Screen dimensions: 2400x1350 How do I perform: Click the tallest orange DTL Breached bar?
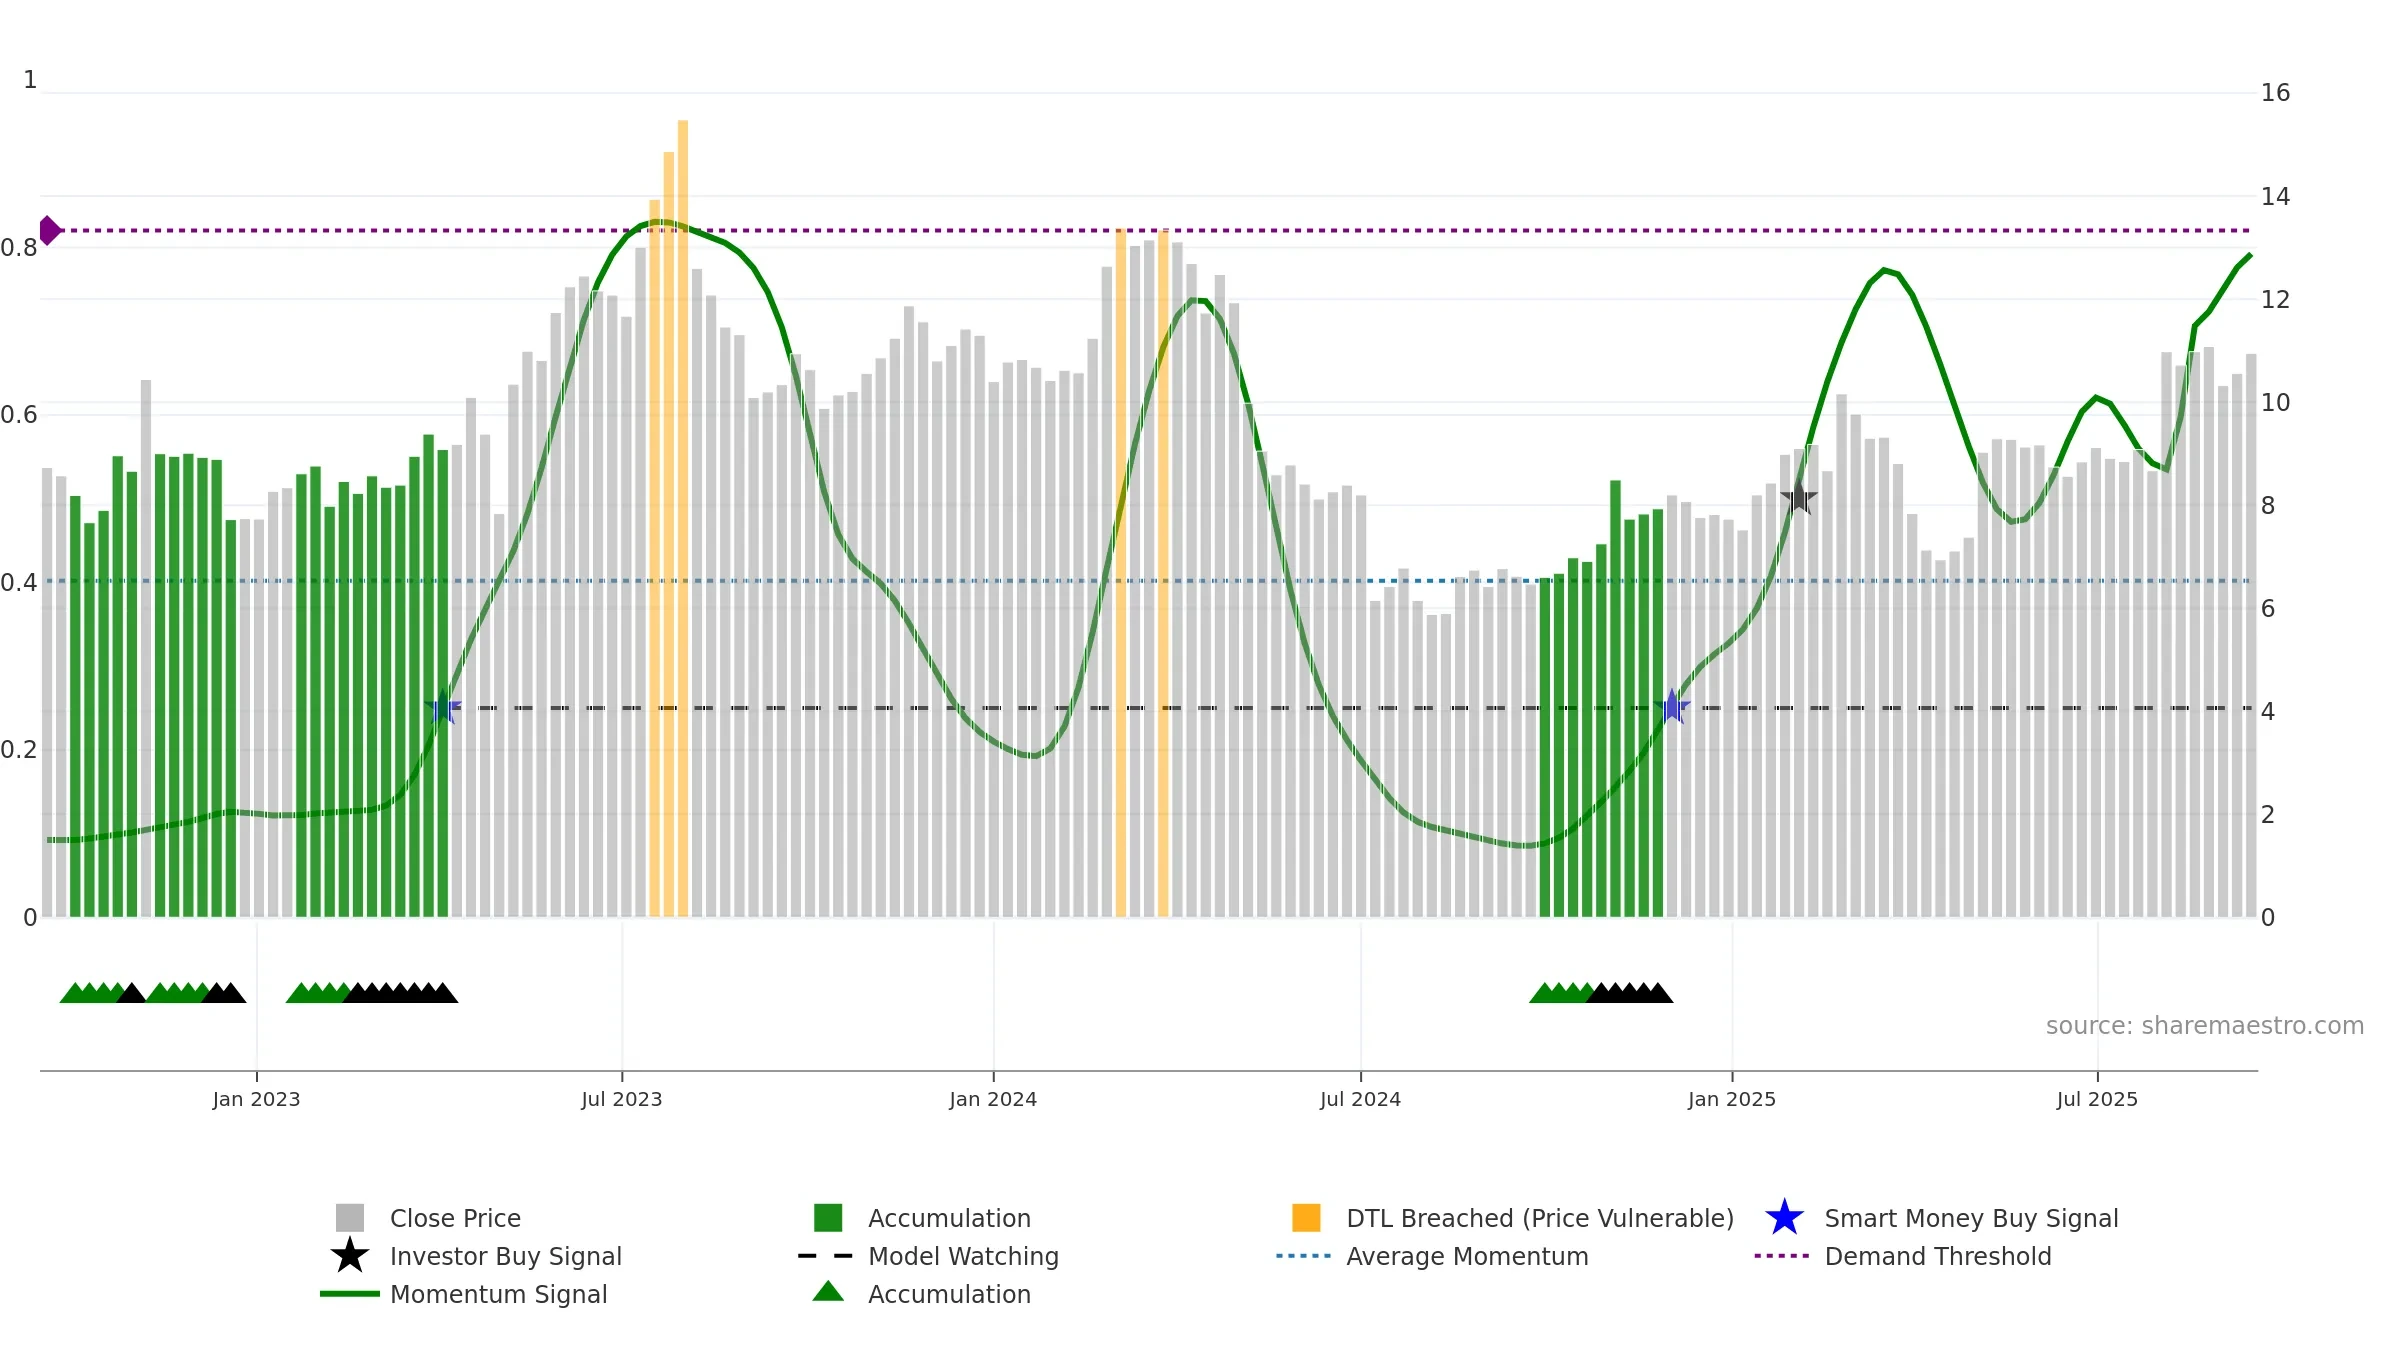683,518
